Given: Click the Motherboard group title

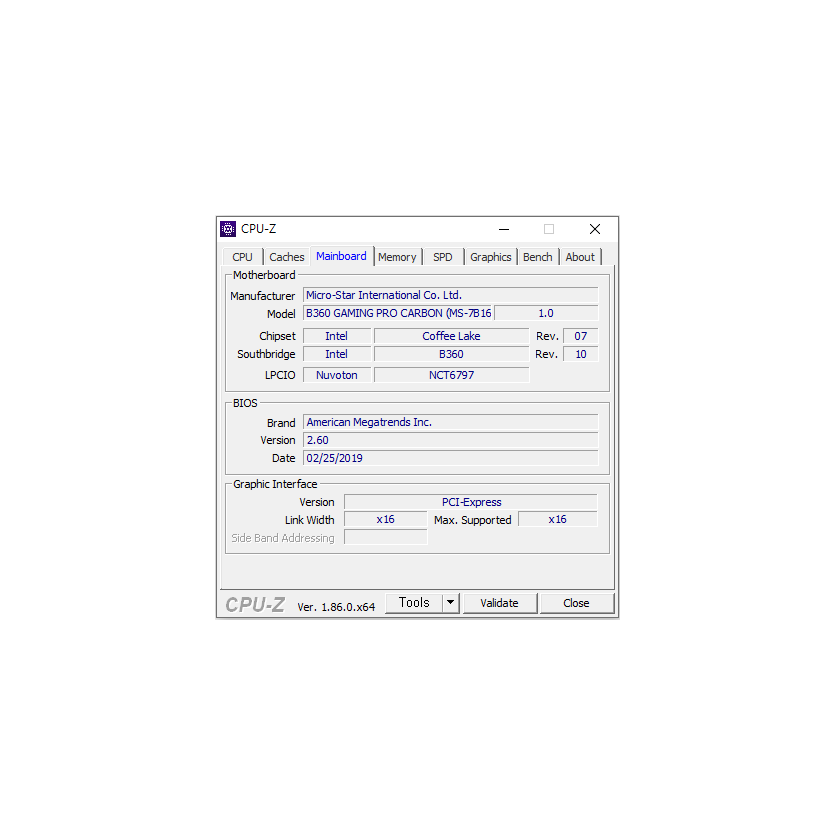Looking at the screenshot, I should 264,275.
